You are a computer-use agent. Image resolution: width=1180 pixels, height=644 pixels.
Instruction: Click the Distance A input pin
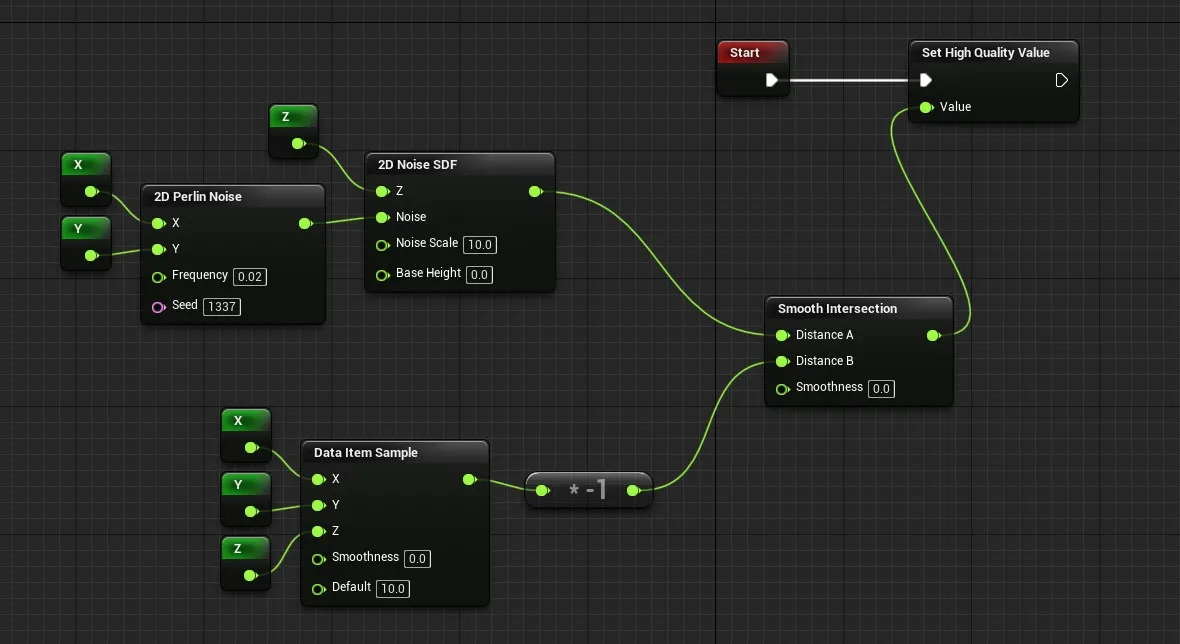click(x=782, y=335)
